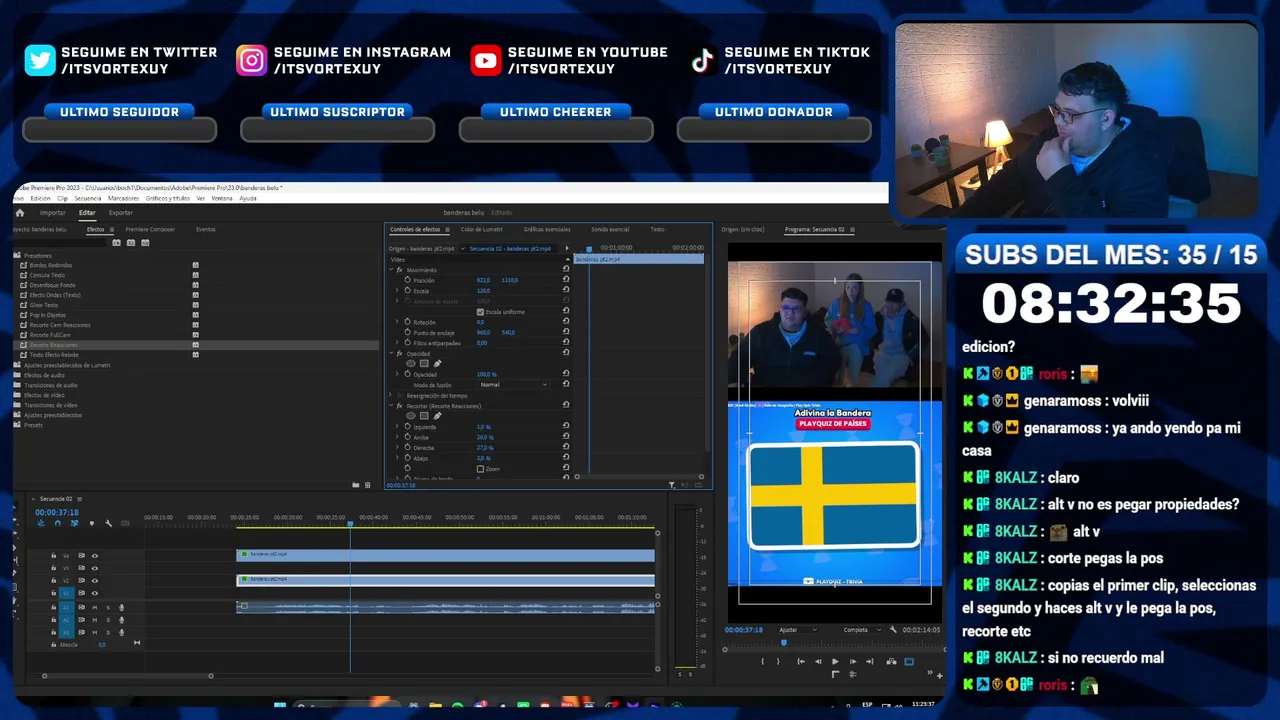Collapse the Movimiento effect group
Screen dimensions: 1280x720
pos(391,270)
